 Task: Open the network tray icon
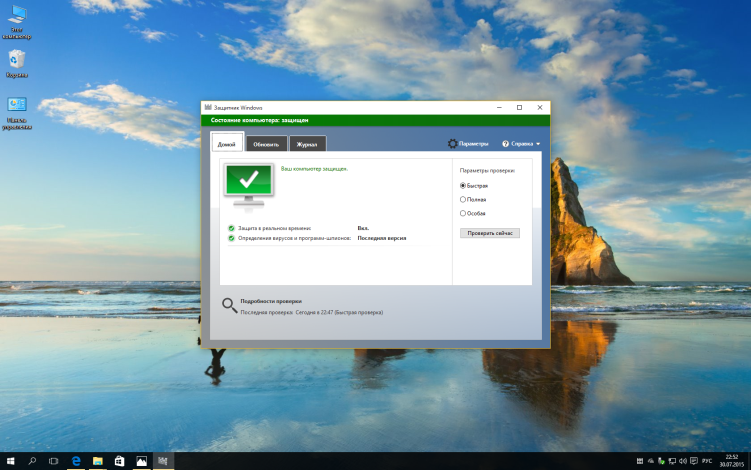click(x=672, y=461)
